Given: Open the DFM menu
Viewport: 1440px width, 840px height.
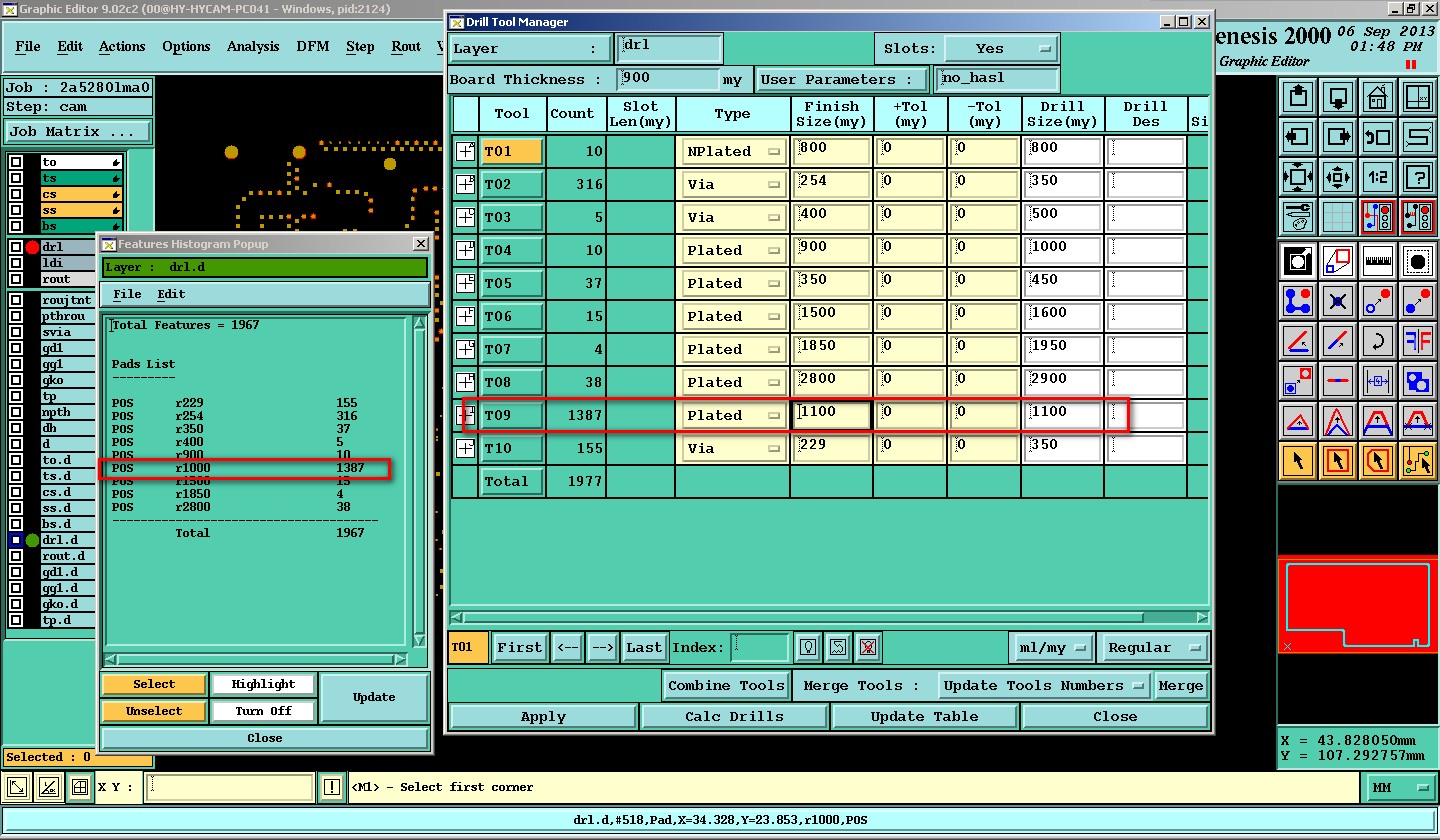Looking at the screenshot, I should pos(312,47).
